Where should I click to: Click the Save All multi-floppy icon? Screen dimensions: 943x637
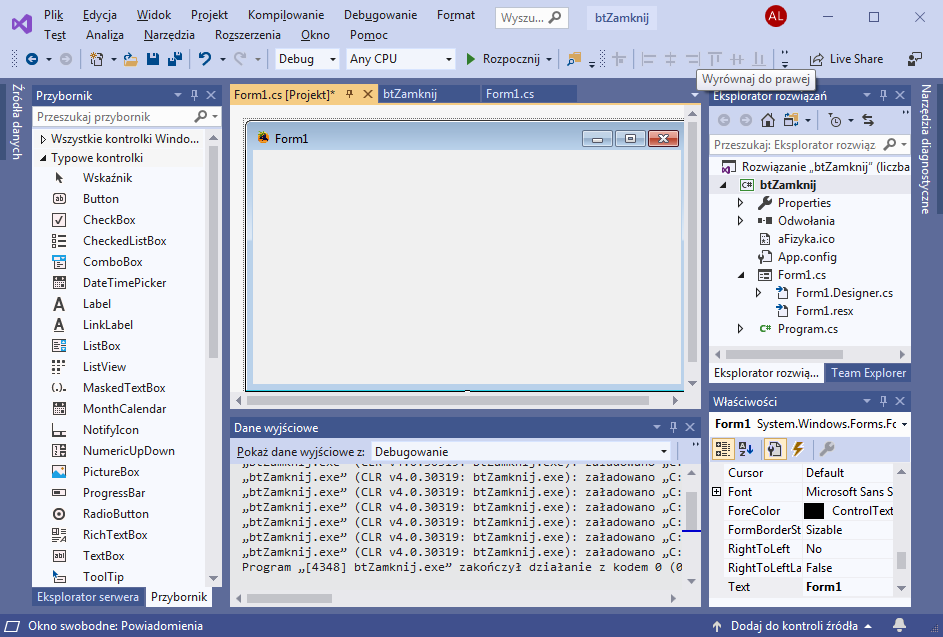(x=174, y=59)
